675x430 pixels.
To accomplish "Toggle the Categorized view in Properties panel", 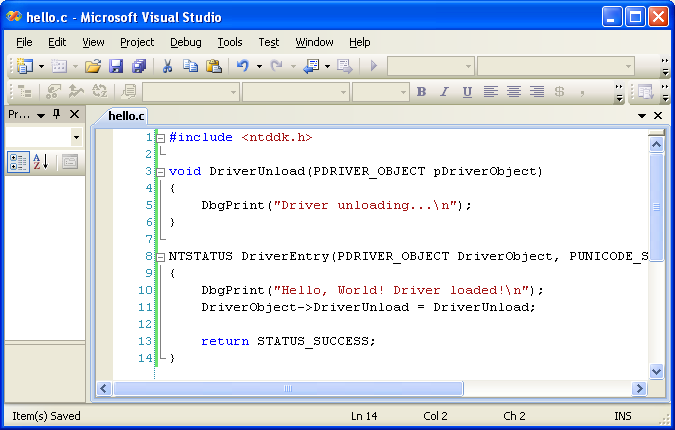I will click(18, 162).
